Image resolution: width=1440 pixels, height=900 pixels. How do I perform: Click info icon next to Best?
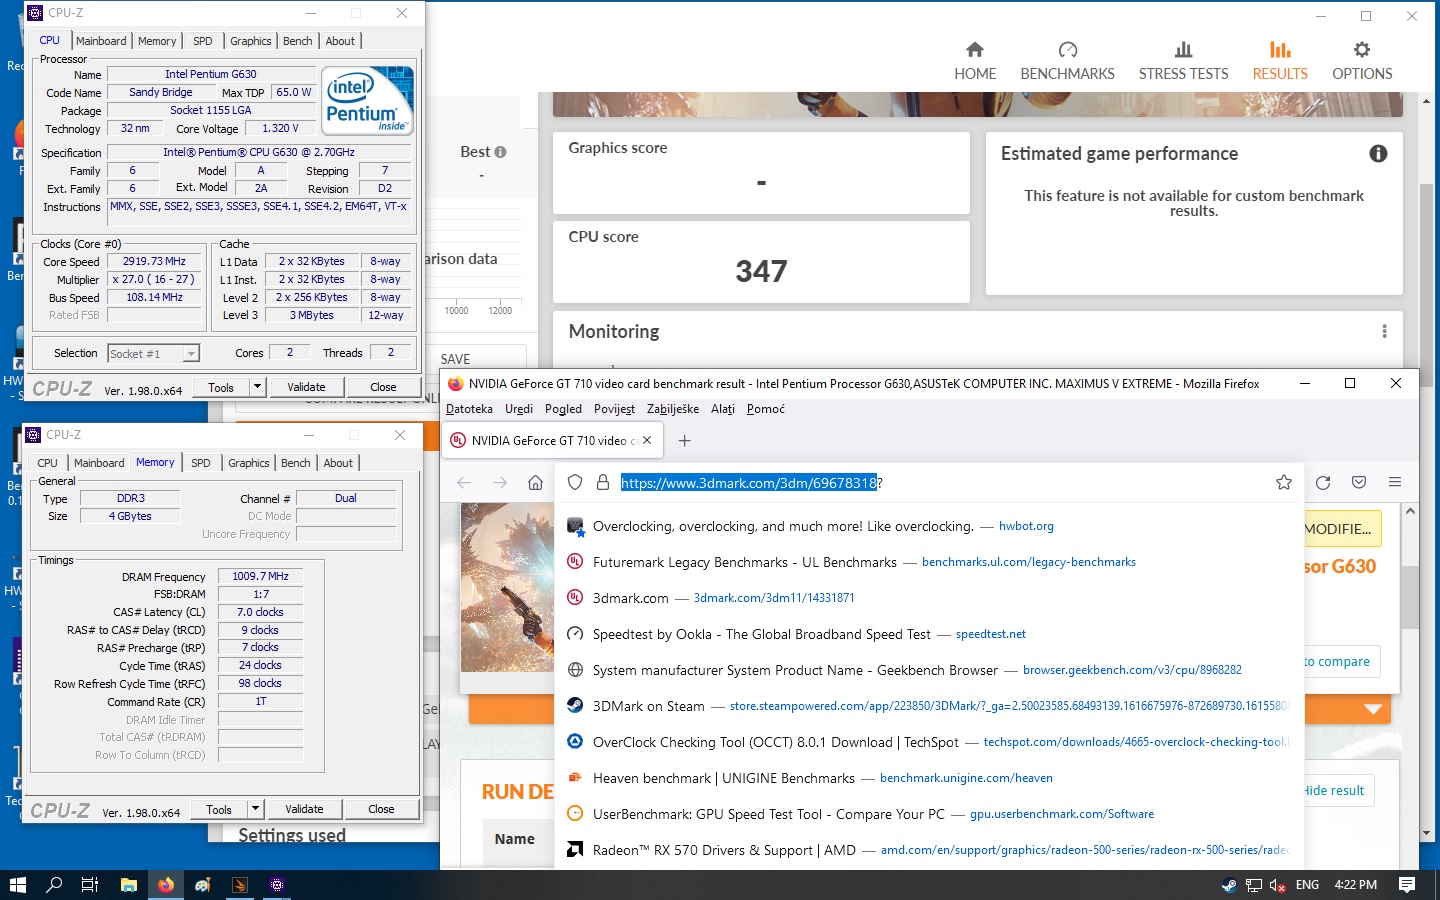500,152
